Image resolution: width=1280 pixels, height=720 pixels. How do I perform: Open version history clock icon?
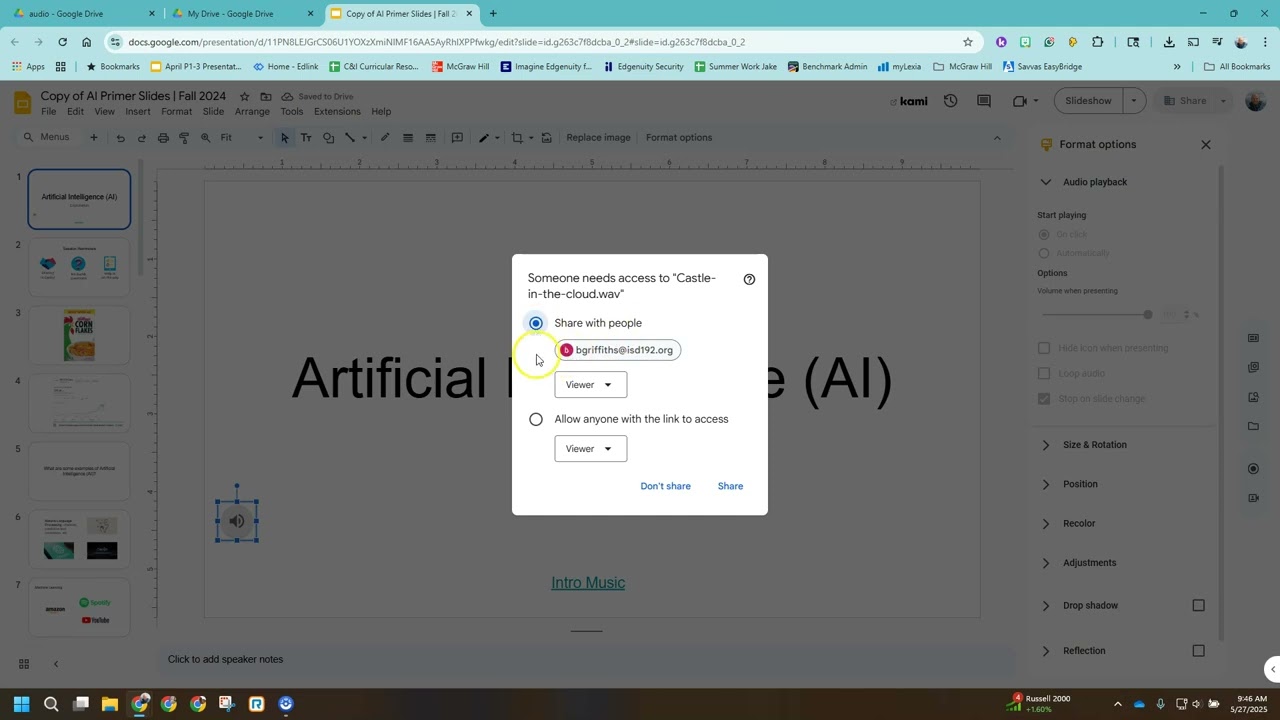[950, 101]
